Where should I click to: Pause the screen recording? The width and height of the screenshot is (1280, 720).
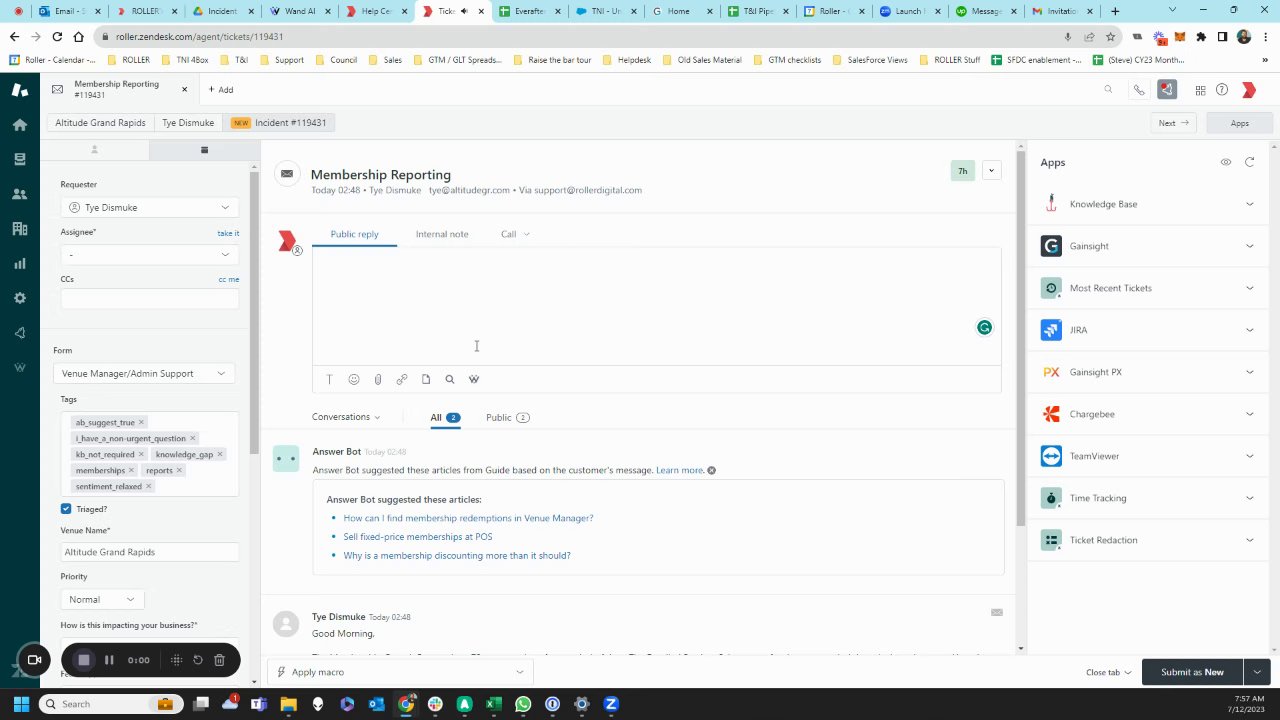pyautogui.click(x=109, y=660)
